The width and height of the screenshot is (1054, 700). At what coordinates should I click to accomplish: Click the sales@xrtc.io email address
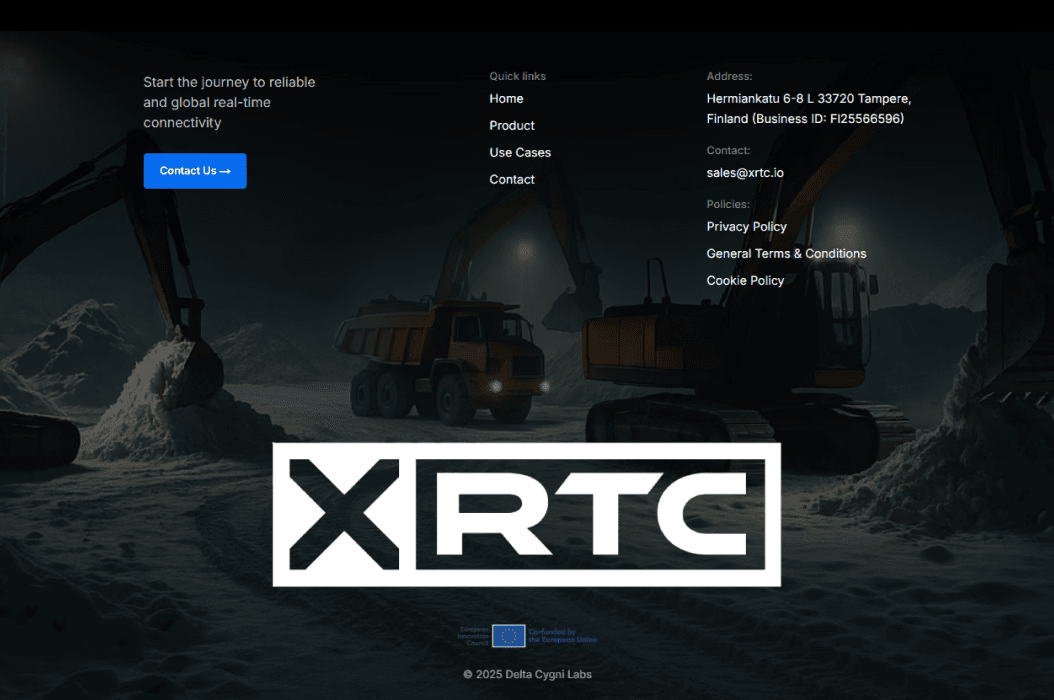coord(745,173)
